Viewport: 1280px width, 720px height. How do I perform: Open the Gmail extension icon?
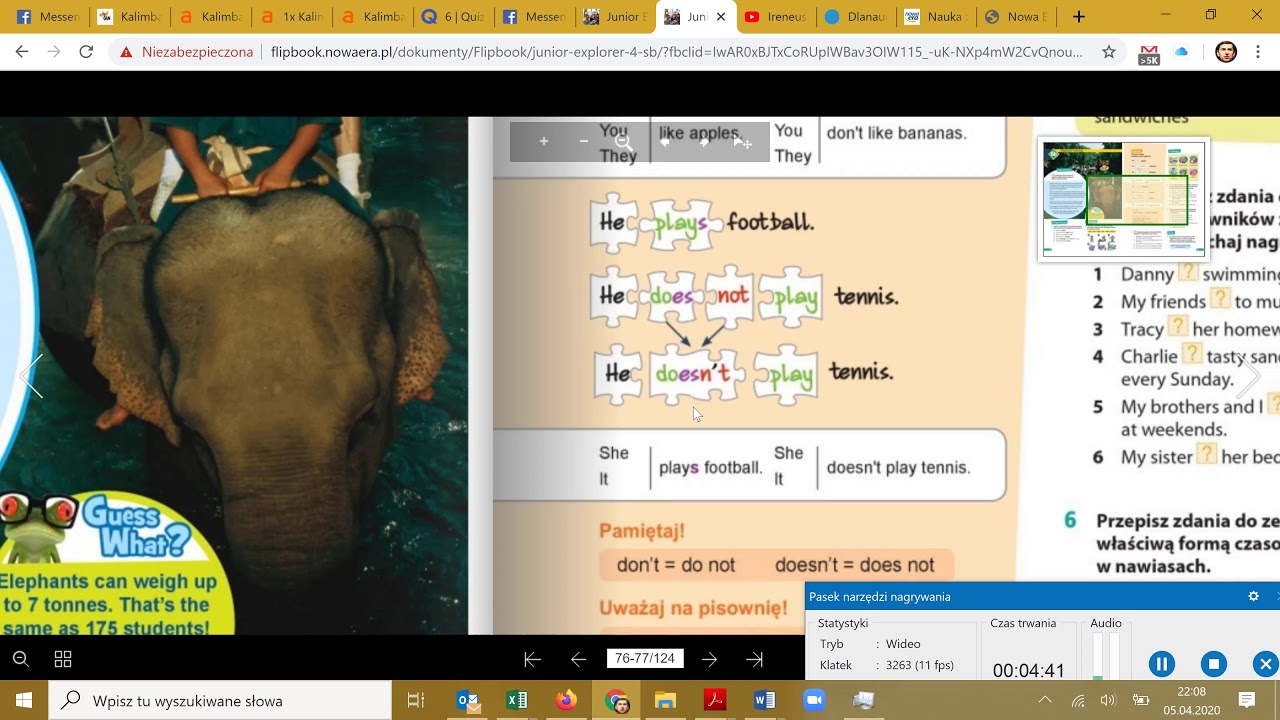pyautogui.click(x=1149, y=54)
